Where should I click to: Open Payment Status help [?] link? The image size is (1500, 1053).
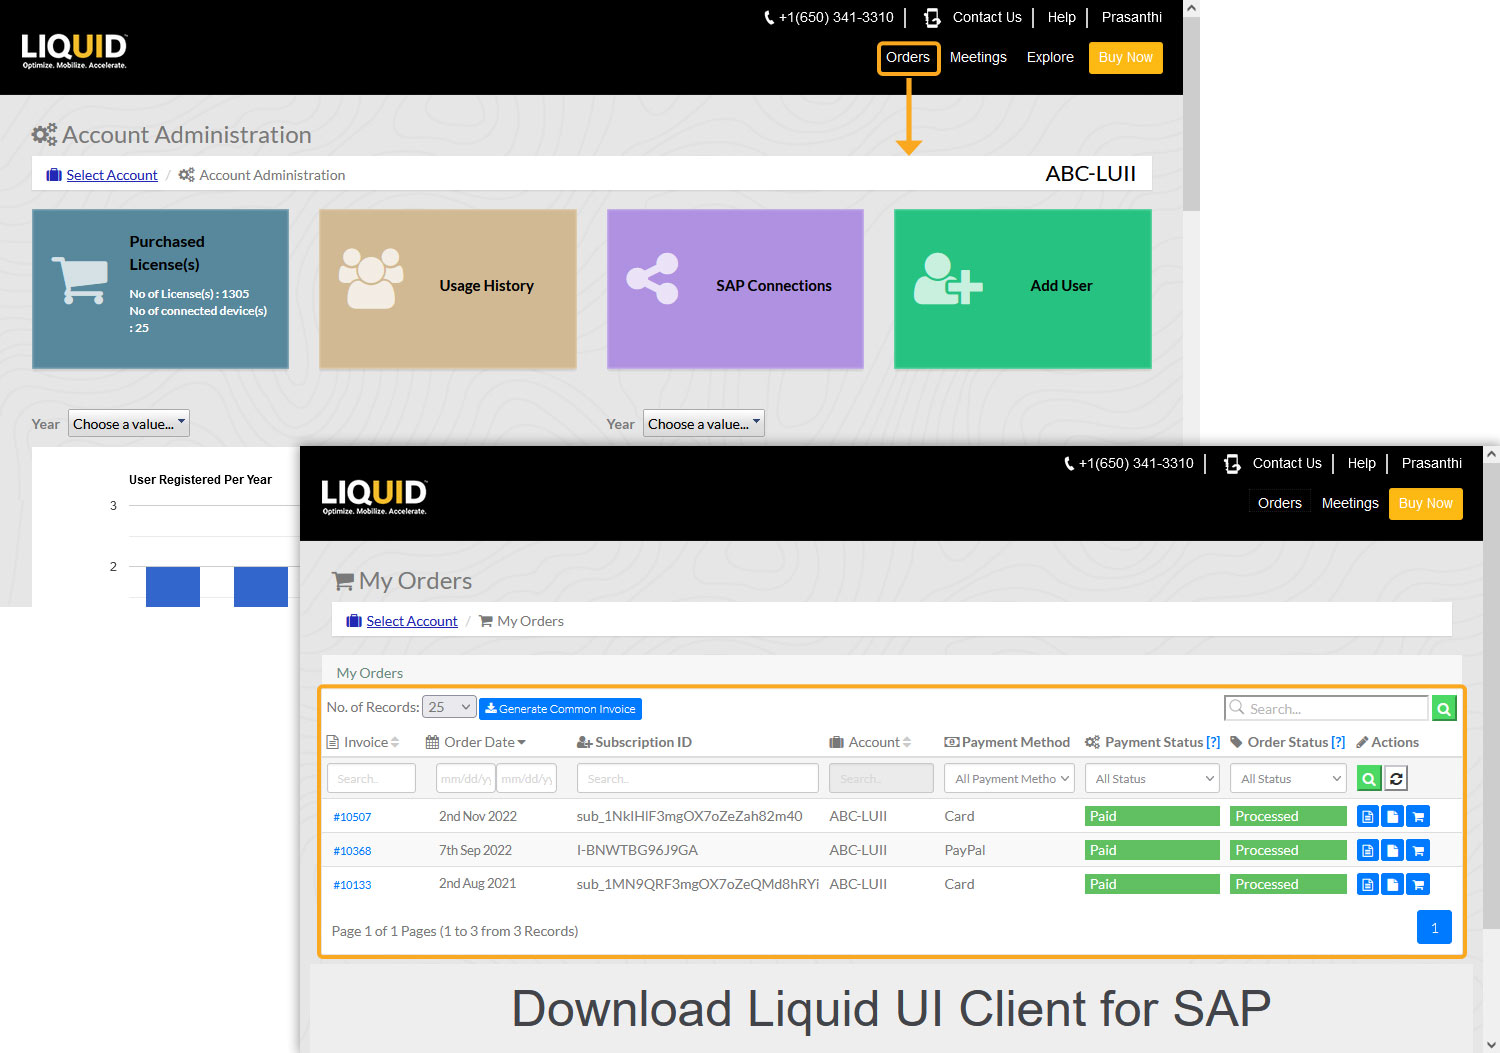pos(1213,742)
